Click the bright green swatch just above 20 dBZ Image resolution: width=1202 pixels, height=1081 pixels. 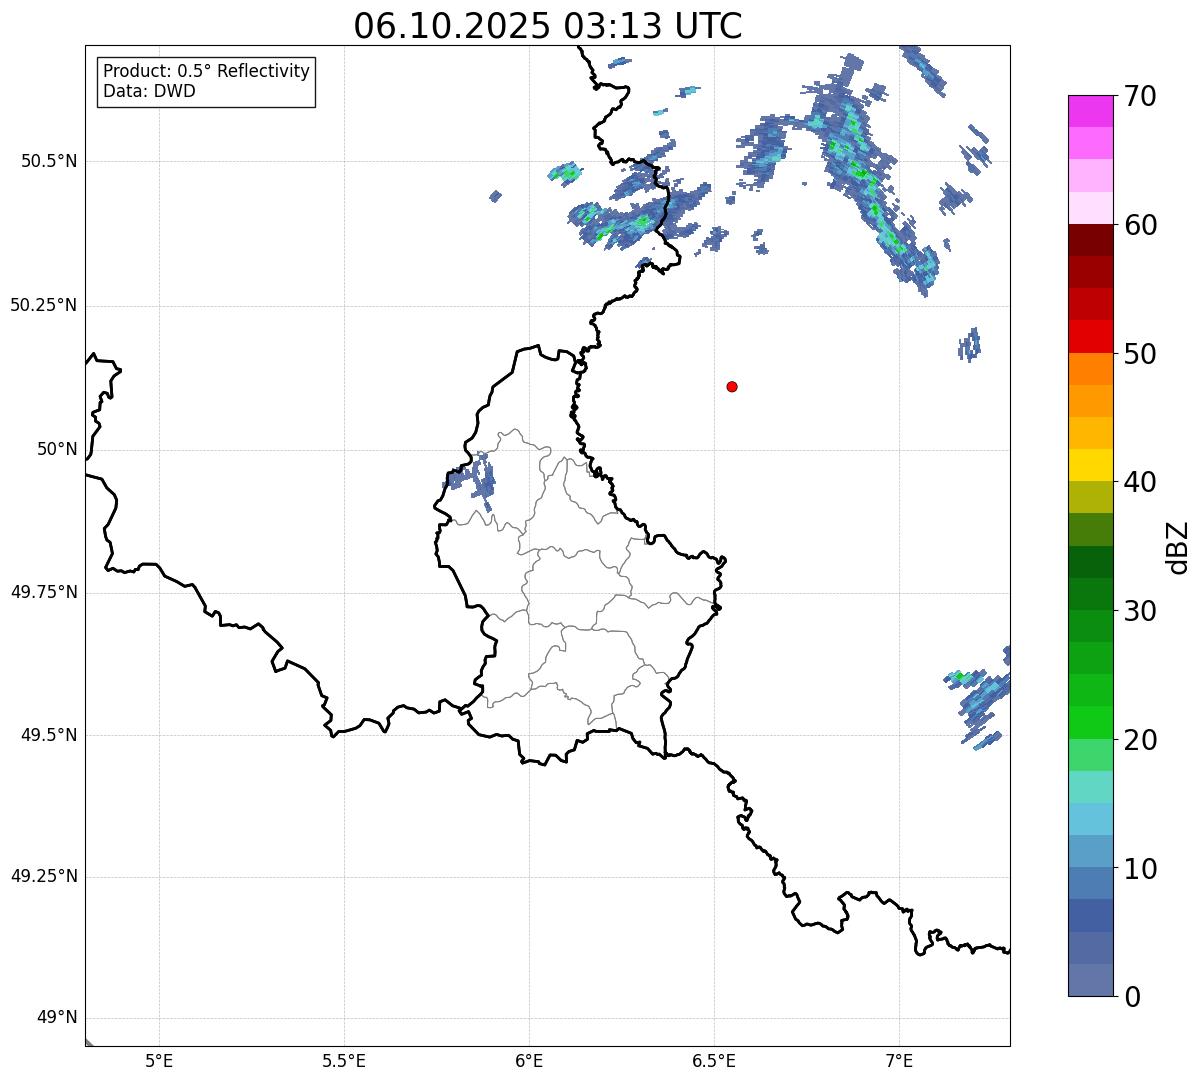coord(1091,723)
